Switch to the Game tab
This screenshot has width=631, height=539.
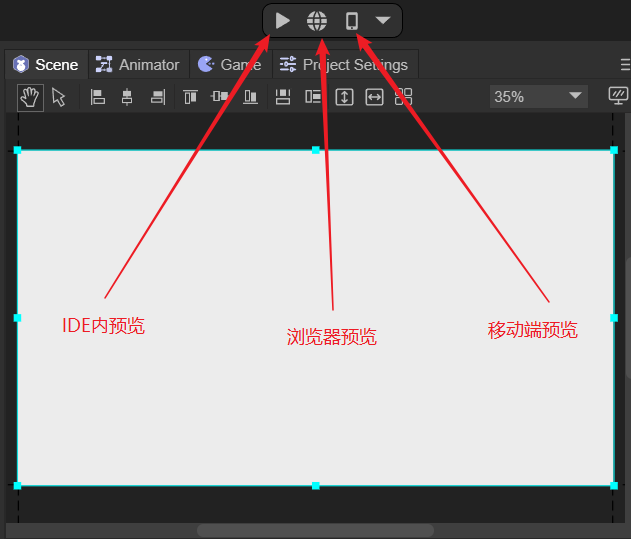pyautogui.click(x=230, y=65)
